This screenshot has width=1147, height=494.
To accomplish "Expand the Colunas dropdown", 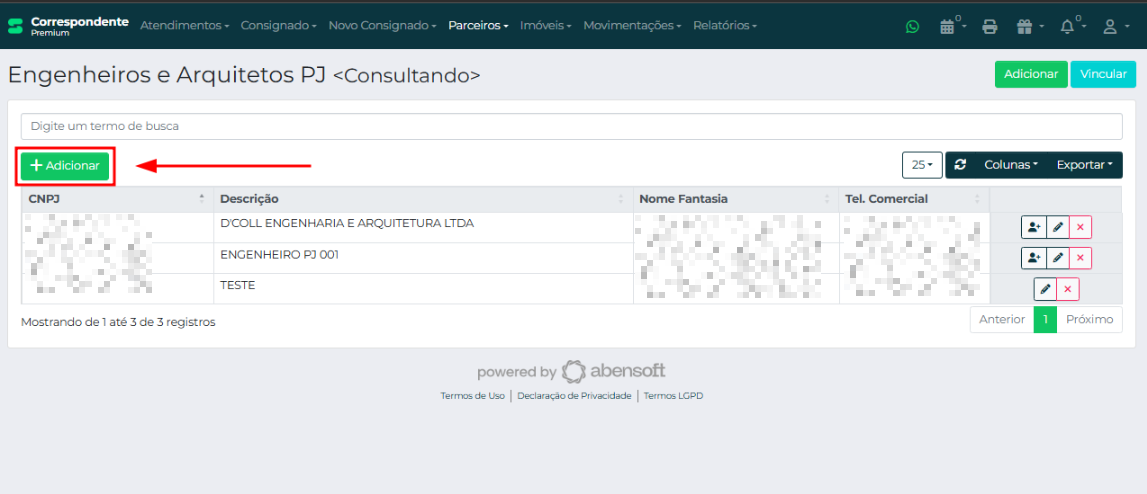I will click(x=1010, y=165).
